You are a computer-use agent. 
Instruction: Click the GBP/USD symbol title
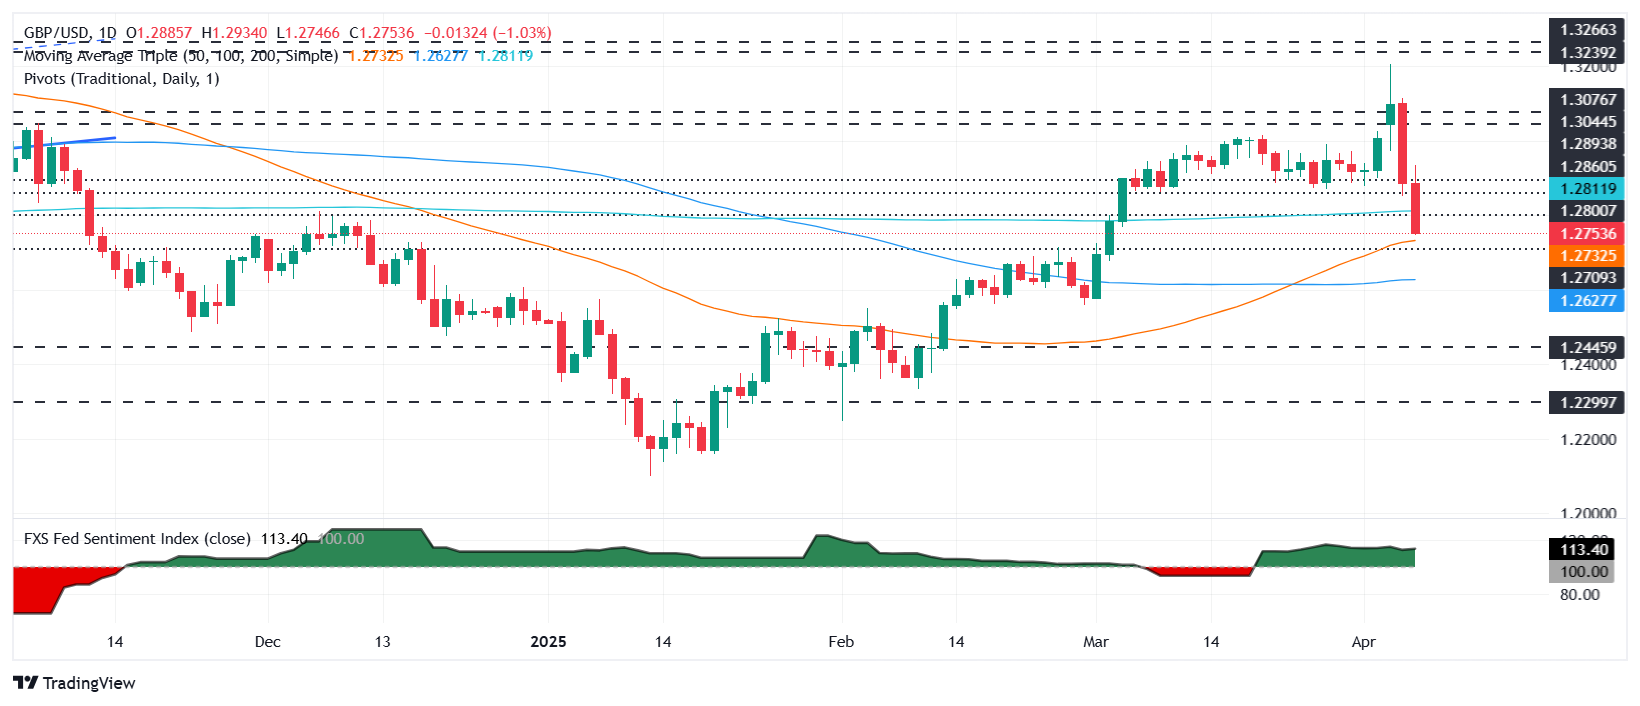[55, 33]
